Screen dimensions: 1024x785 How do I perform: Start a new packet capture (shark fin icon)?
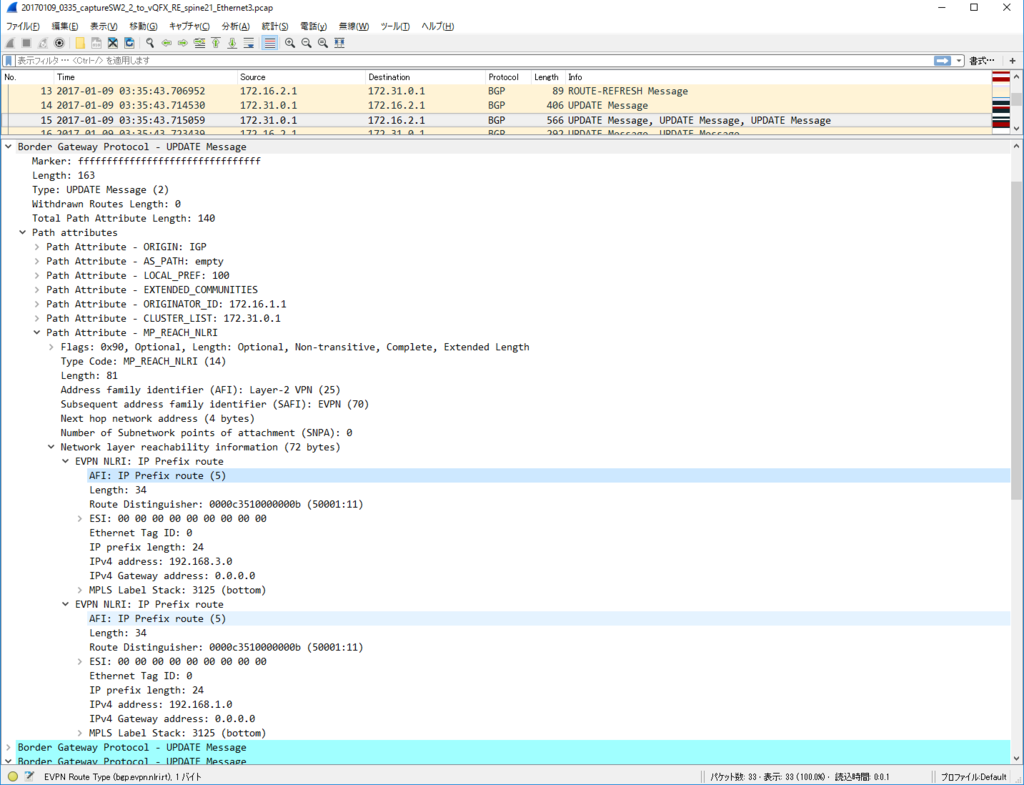point(10,43)
